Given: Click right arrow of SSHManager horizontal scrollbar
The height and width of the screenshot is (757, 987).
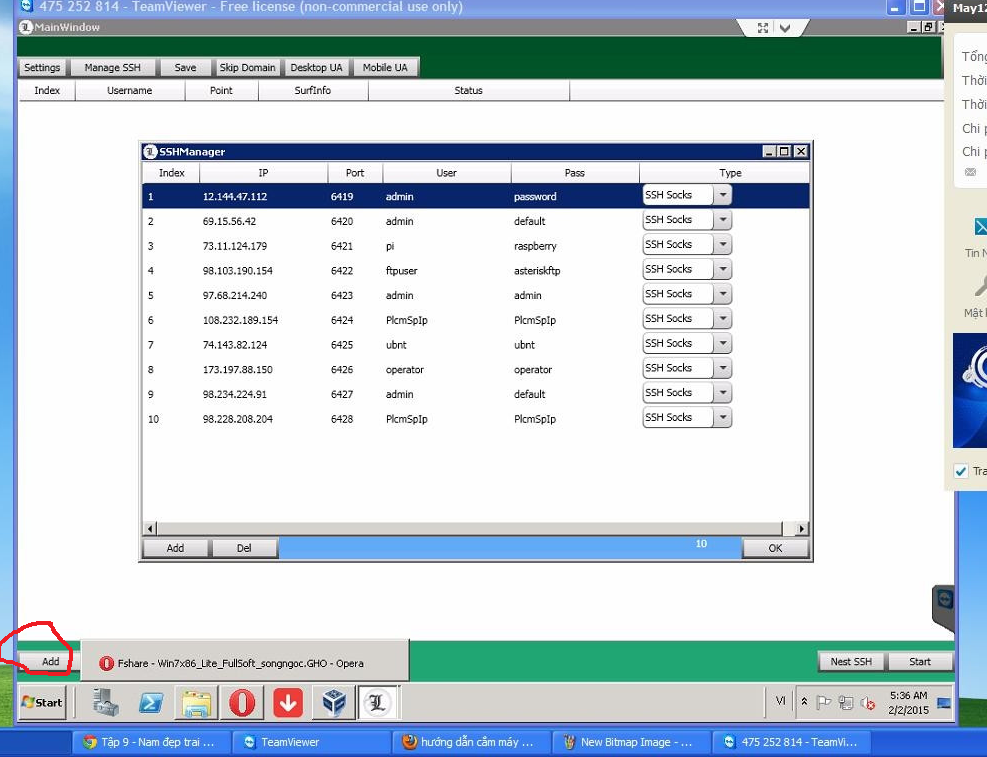Looking at the screenshot, I should click(x=801, y=529).
